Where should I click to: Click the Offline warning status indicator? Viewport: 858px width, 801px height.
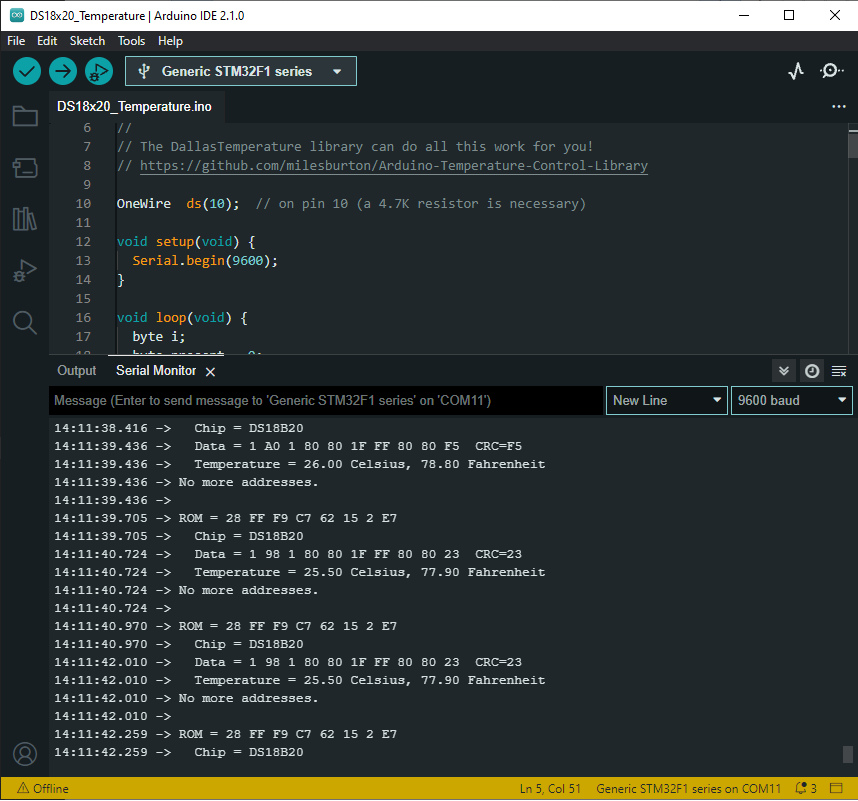43,788
